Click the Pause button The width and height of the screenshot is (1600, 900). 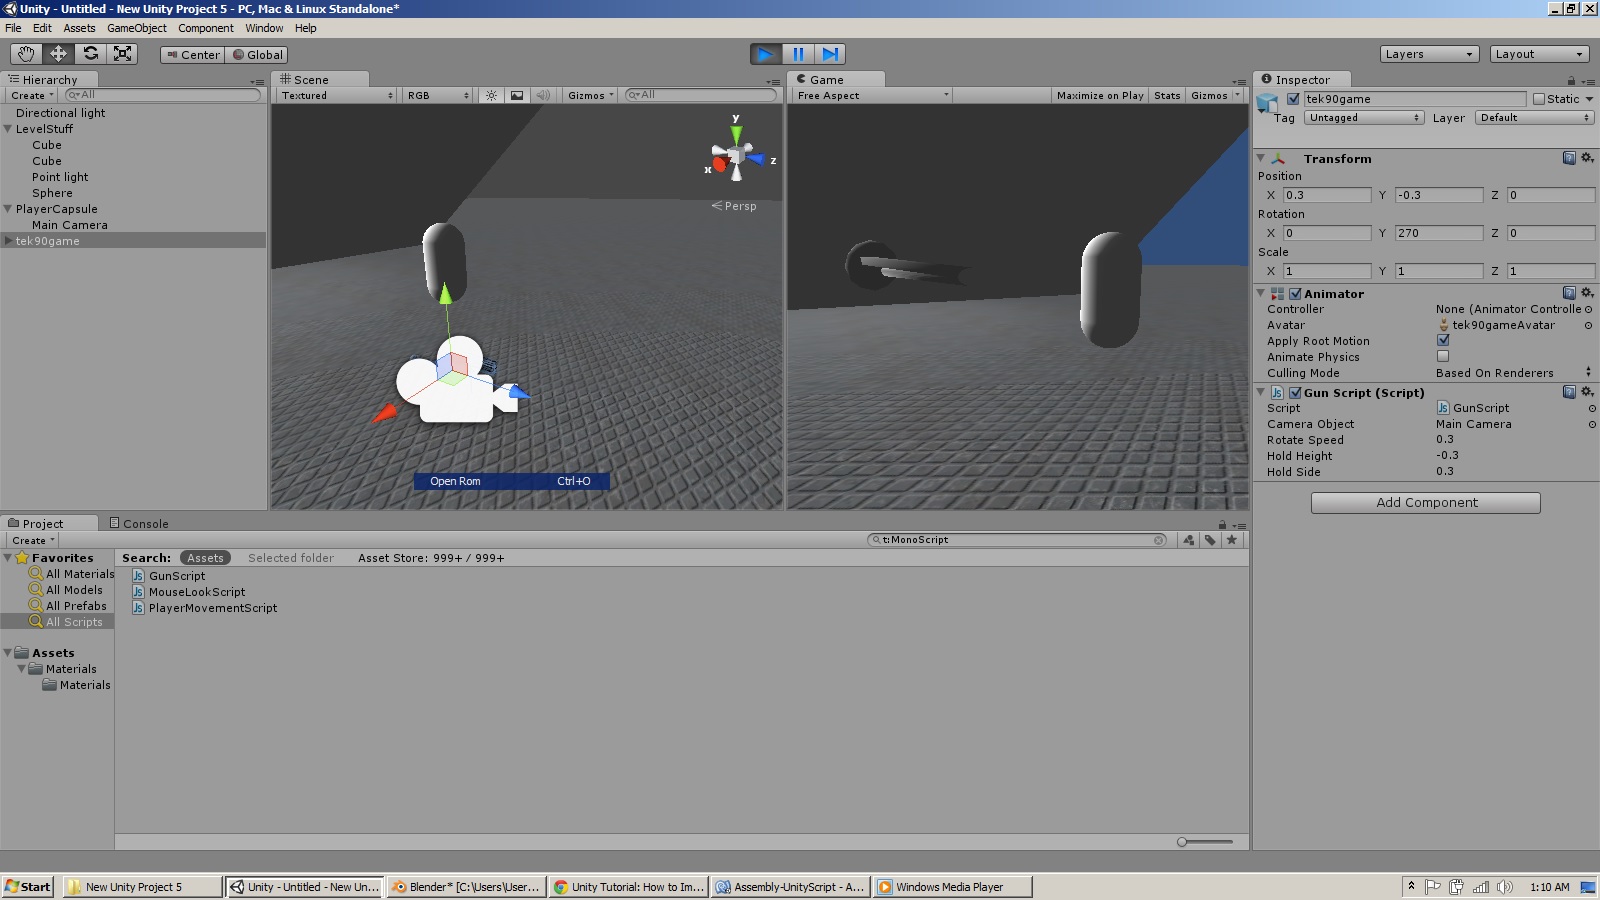pos(798,54)
